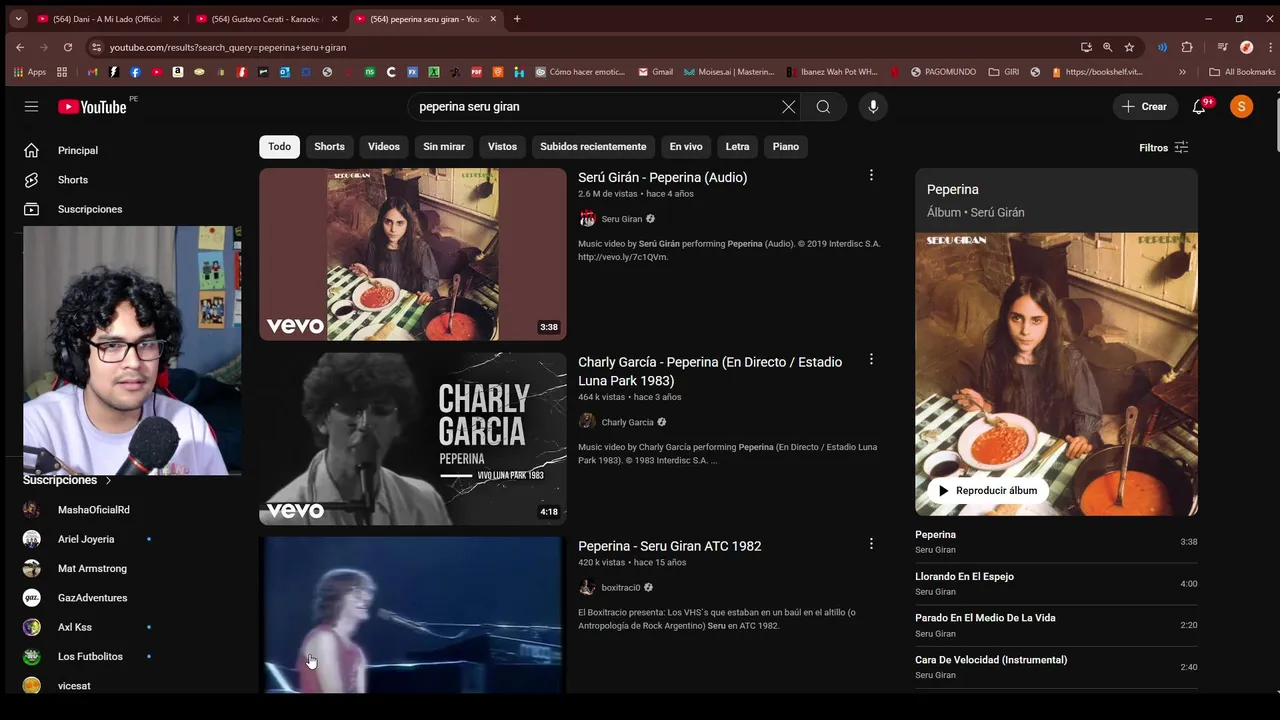Click the Reproducir álbum button
This screenshot has height=720, width=1280.
(986, 491)
